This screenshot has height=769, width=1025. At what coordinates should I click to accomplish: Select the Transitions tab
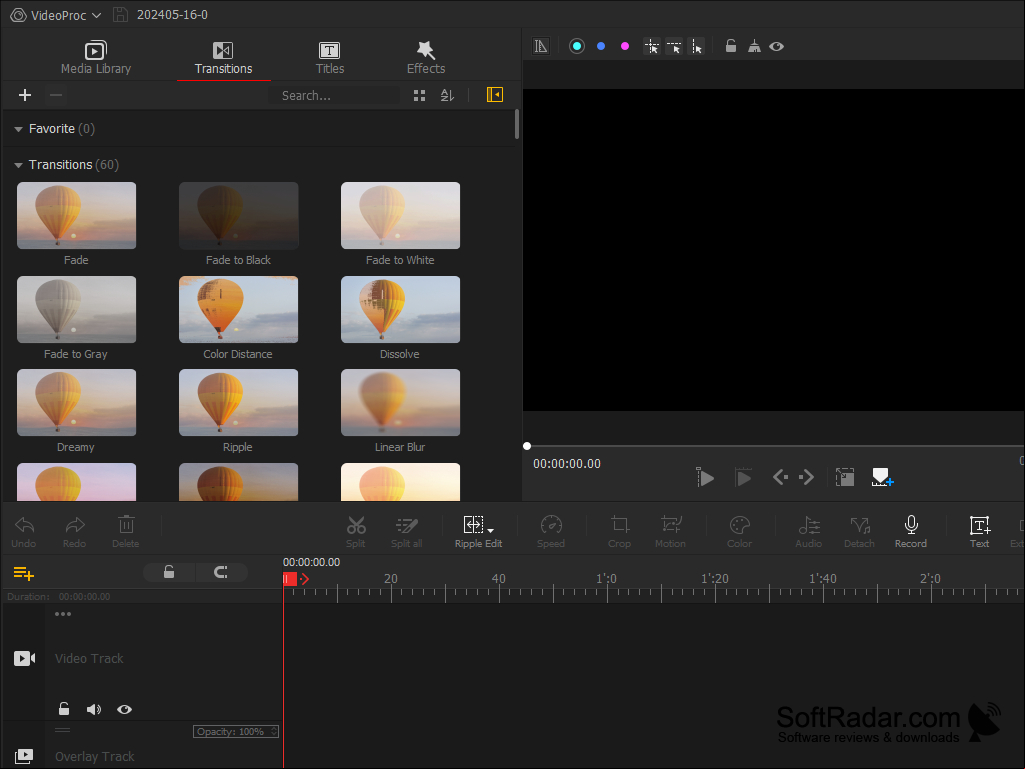pyautogui.click(x=224, y=58)
